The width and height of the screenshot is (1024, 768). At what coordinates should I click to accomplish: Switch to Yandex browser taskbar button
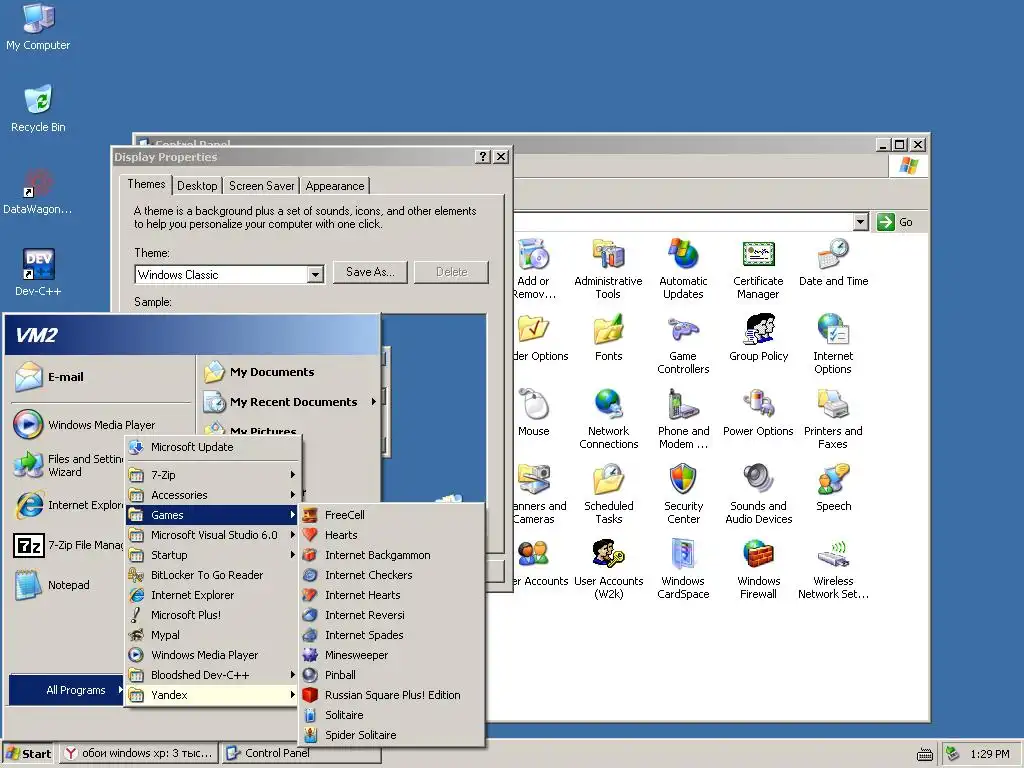click(139, 754)
